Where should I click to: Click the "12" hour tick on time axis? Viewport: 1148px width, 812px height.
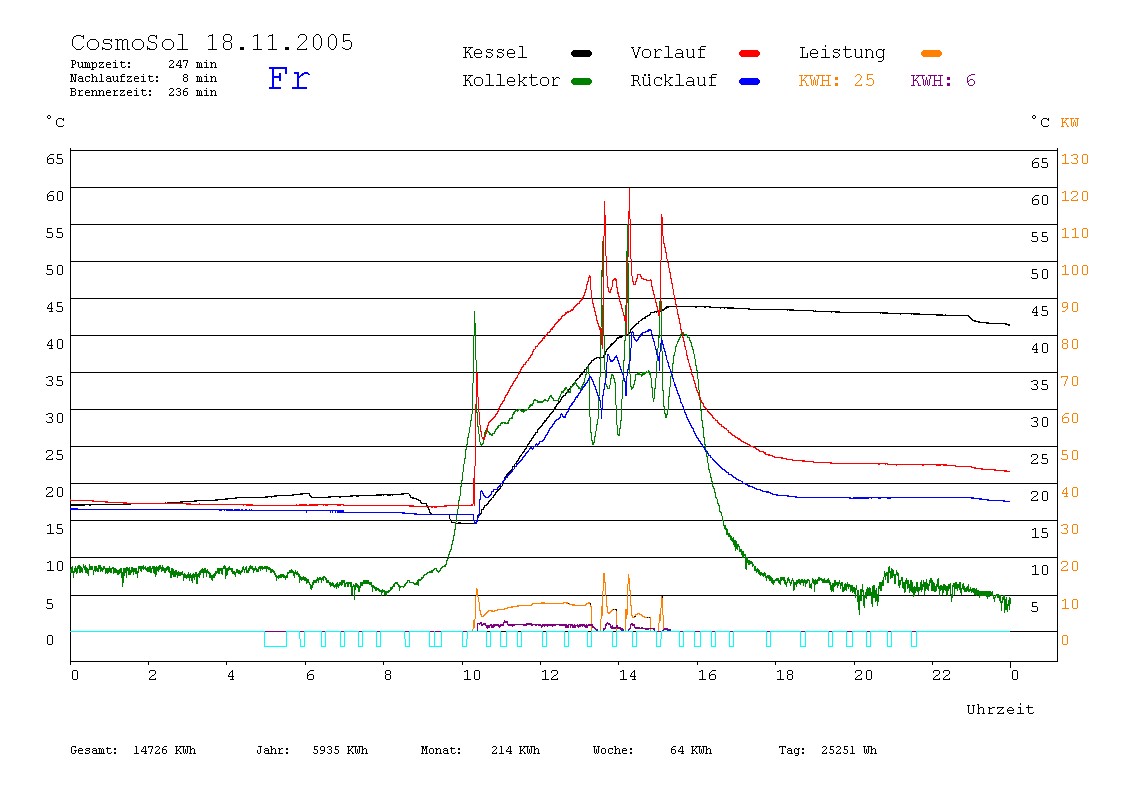[550, 675]
